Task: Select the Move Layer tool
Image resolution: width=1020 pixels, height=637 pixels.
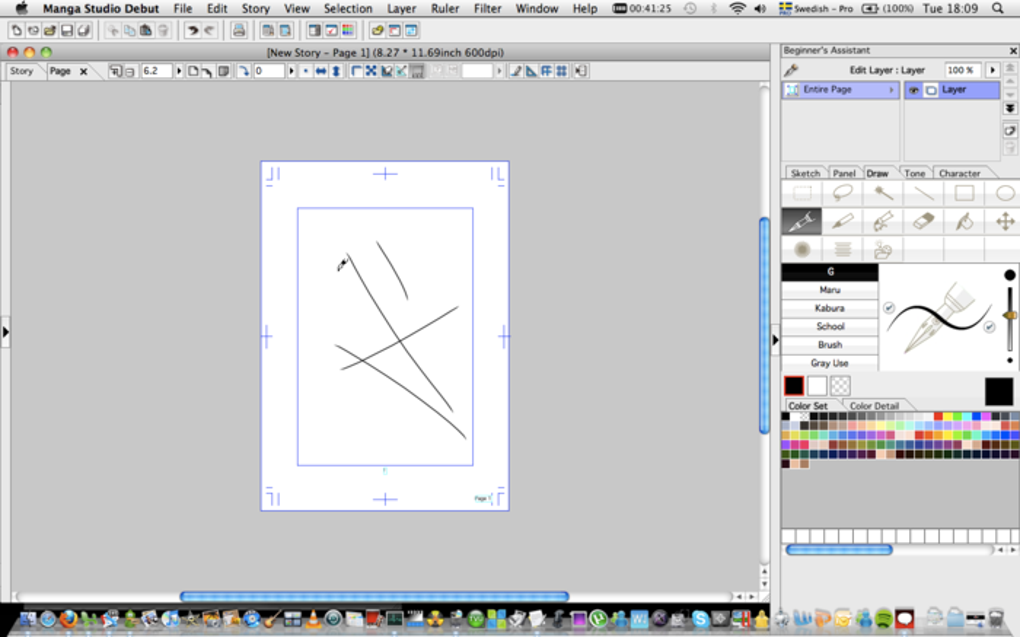Action: [x=1004, y=222]
